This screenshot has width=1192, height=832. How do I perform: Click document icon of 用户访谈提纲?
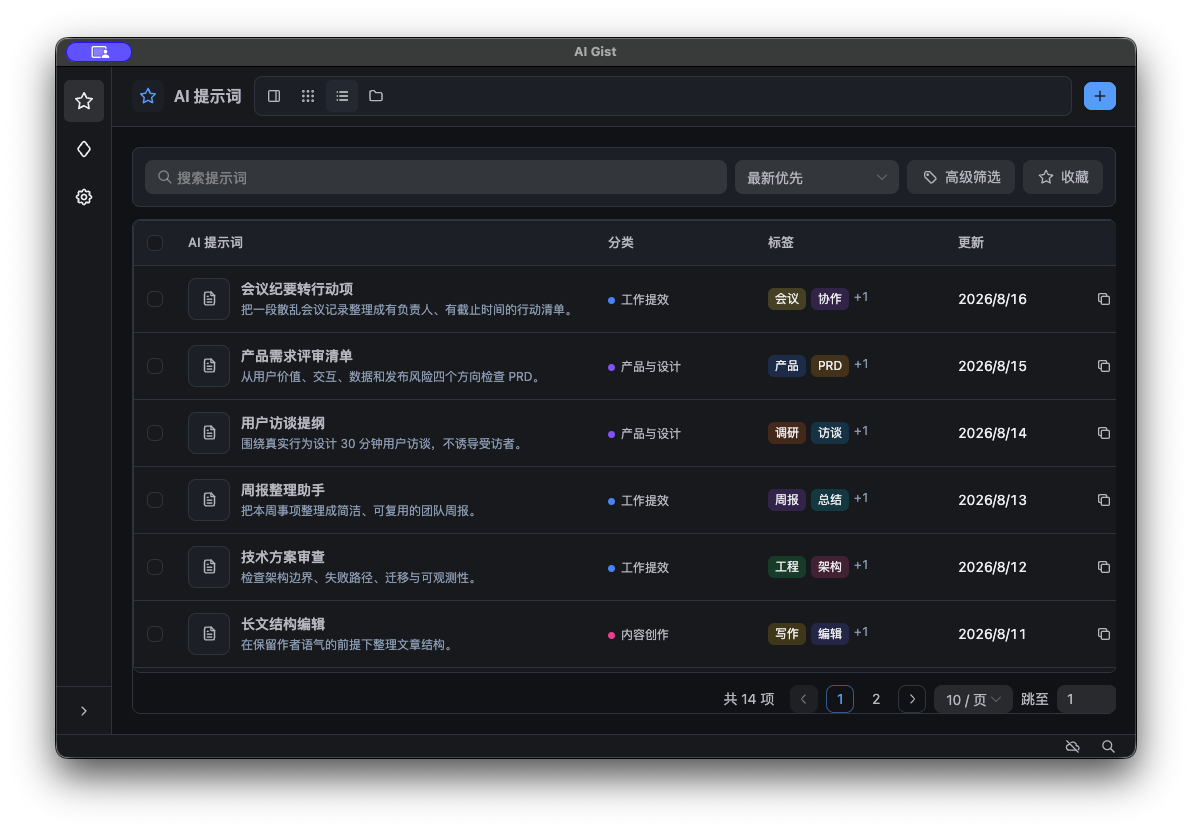pyautogui.click(x=209, y=433)
